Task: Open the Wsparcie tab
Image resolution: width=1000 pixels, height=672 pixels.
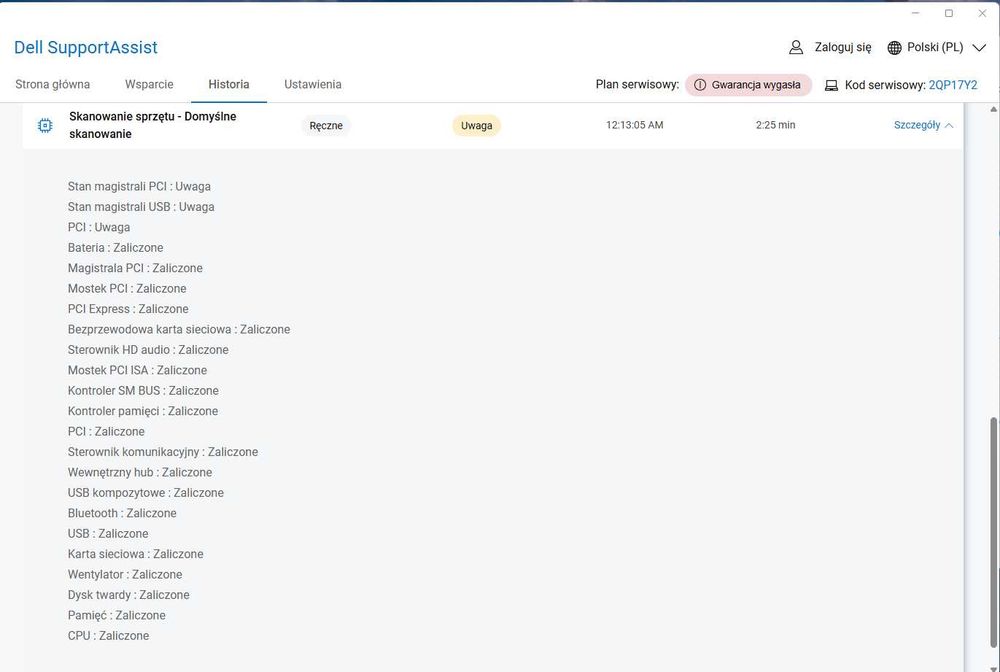Action: coord(149,84)
